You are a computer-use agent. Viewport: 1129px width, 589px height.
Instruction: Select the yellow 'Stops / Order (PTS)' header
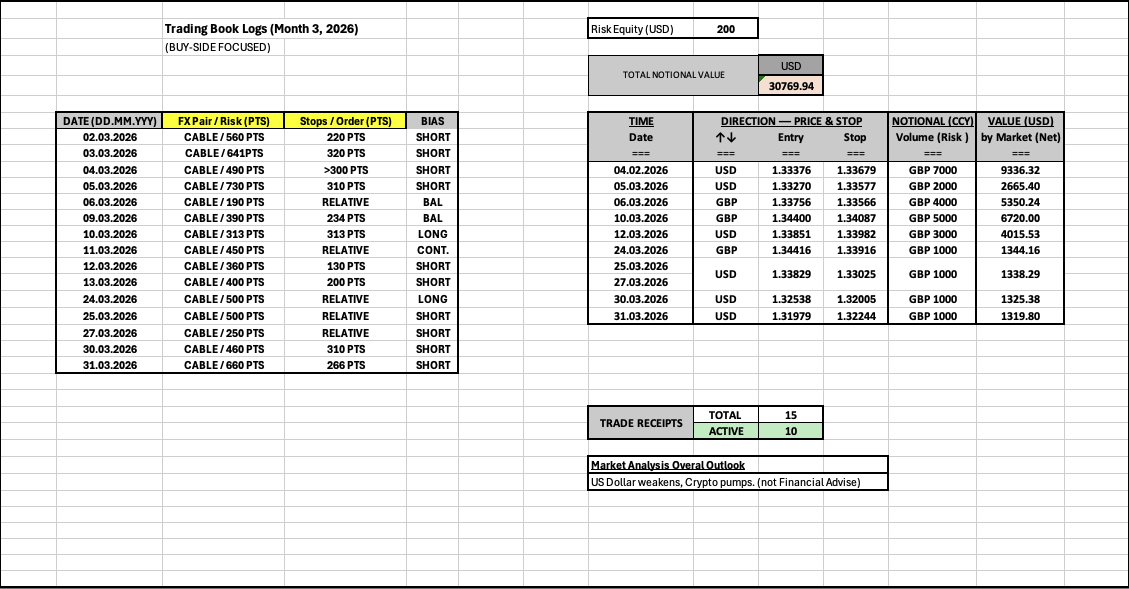345,121
